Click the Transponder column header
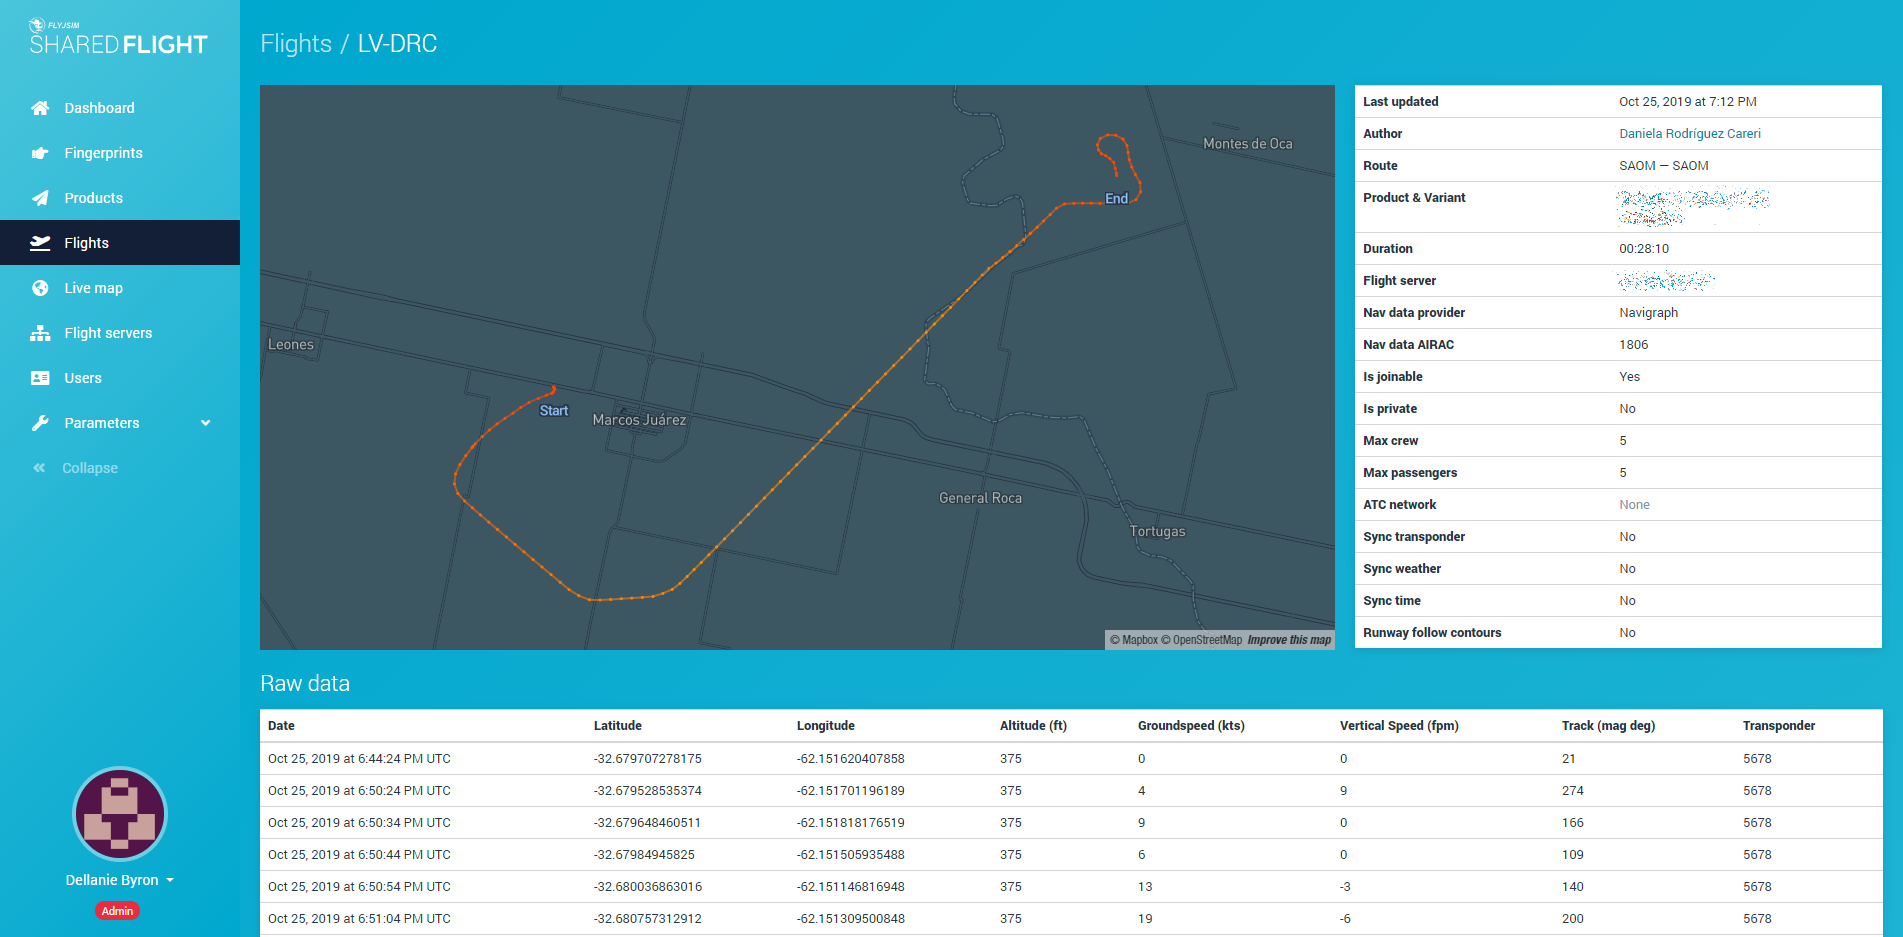Viewport: 1903px width, 937px height. (x=1779, y=726)
